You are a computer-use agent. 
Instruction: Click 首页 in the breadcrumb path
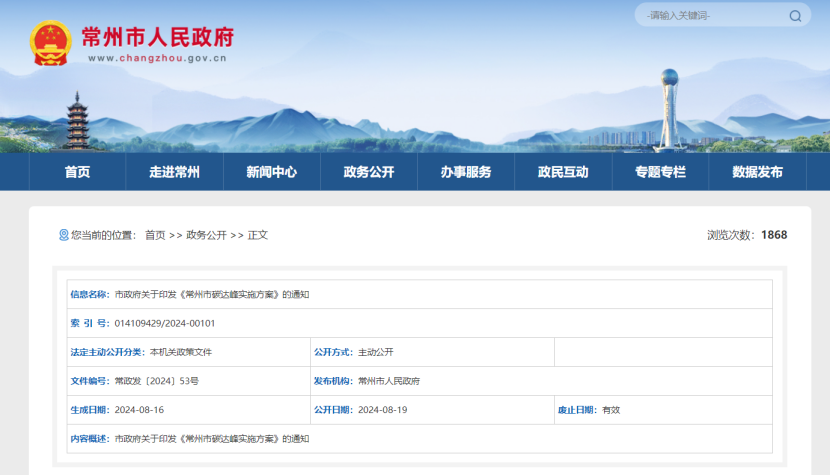(155, 235)
